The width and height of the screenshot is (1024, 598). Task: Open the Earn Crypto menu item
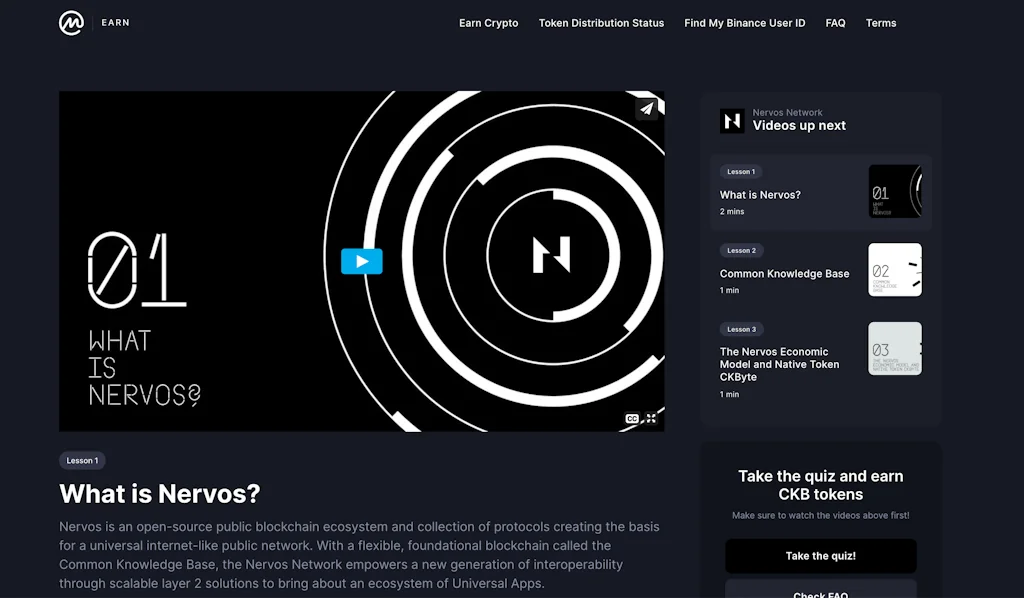tap(488, 23)
